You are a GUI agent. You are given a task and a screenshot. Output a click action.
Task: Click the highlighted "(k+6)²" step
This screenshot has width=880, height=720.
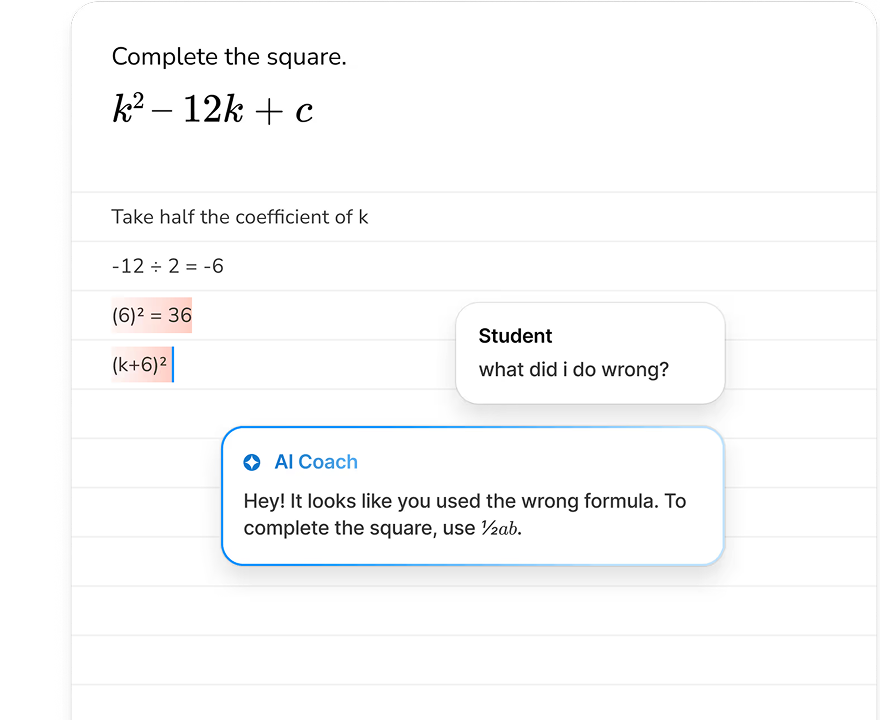[x=139, y=365]
